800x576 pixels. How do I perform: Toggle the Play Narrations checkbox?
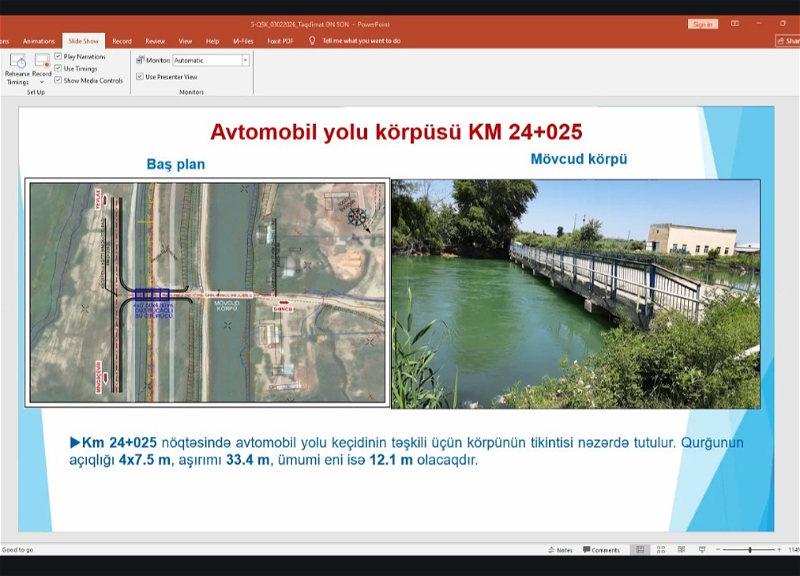[58, 57]
